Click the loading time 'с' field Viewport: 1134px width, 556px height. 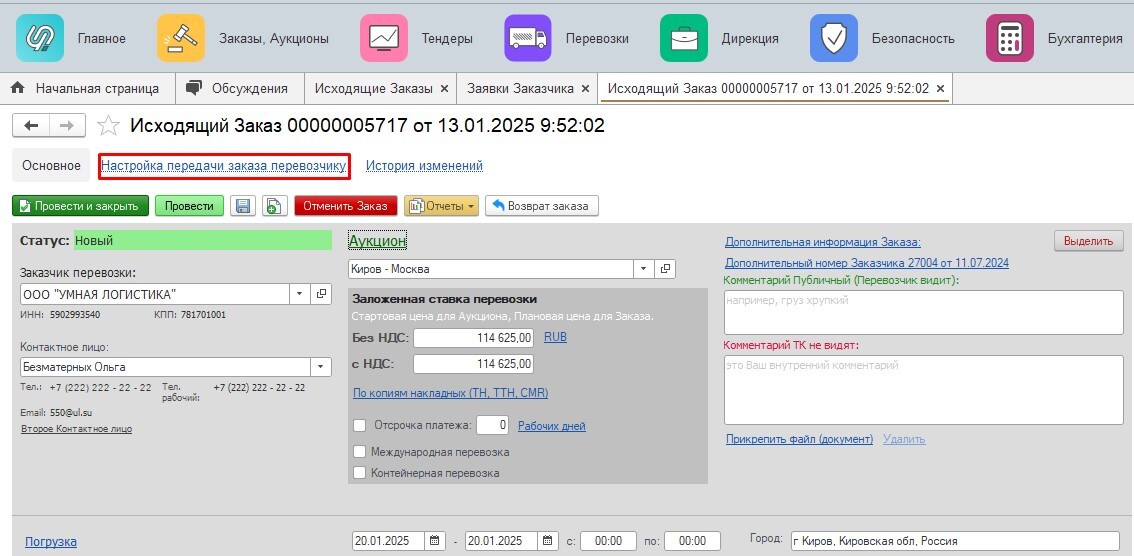click(608, 541)
